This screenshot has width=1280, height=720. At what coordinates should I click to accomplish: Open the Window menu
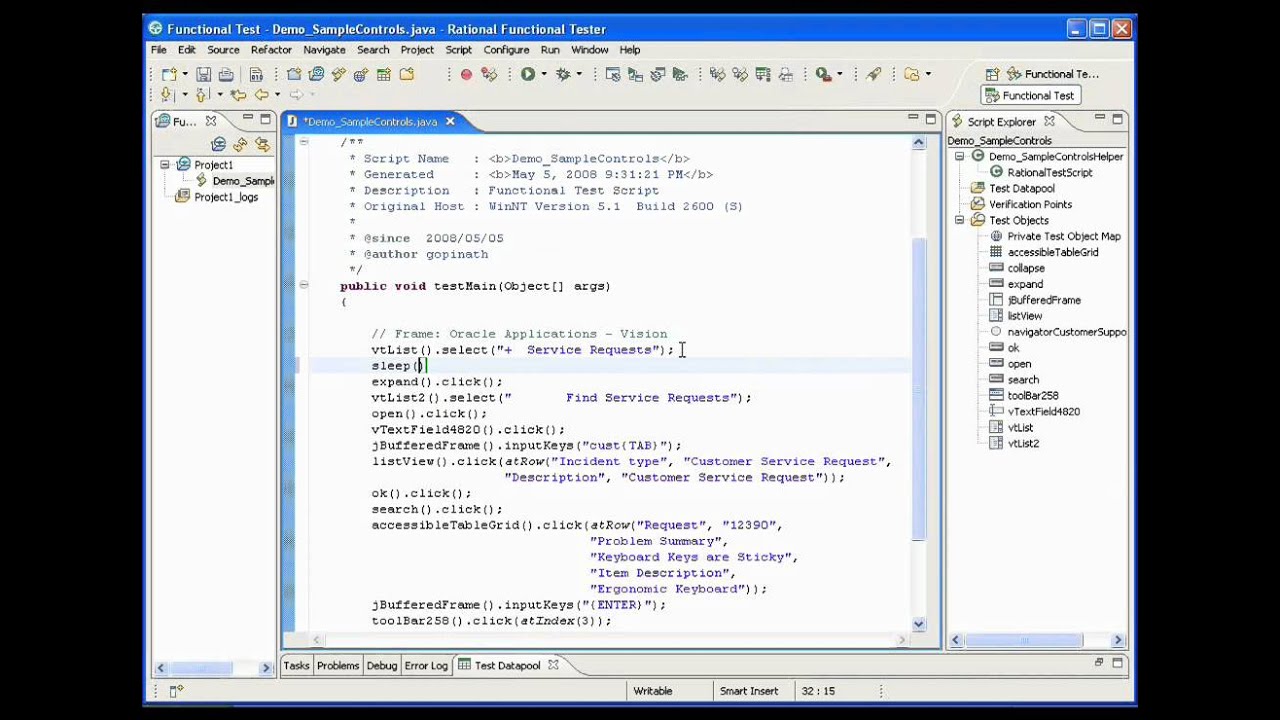(590, 50)
